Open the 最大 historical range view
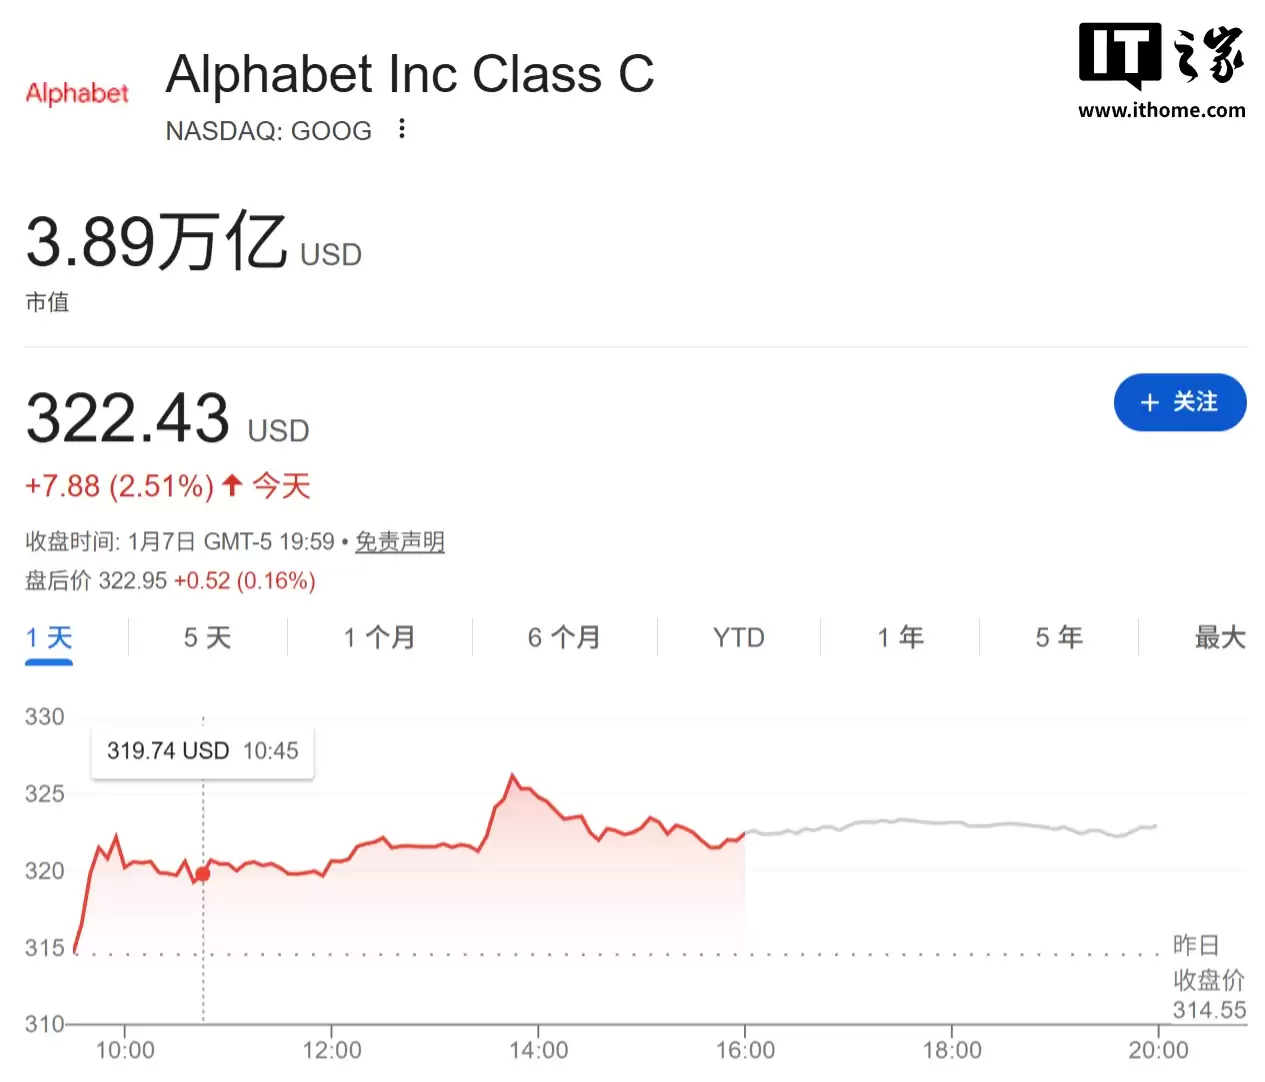 [1218, 637]
